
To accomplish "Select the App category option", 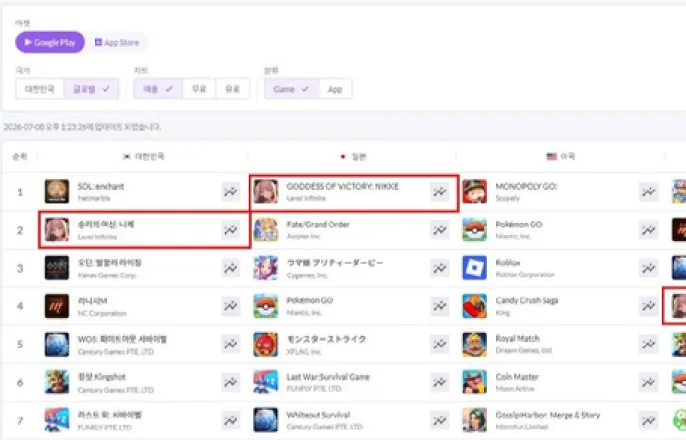I will click(335, 89).
